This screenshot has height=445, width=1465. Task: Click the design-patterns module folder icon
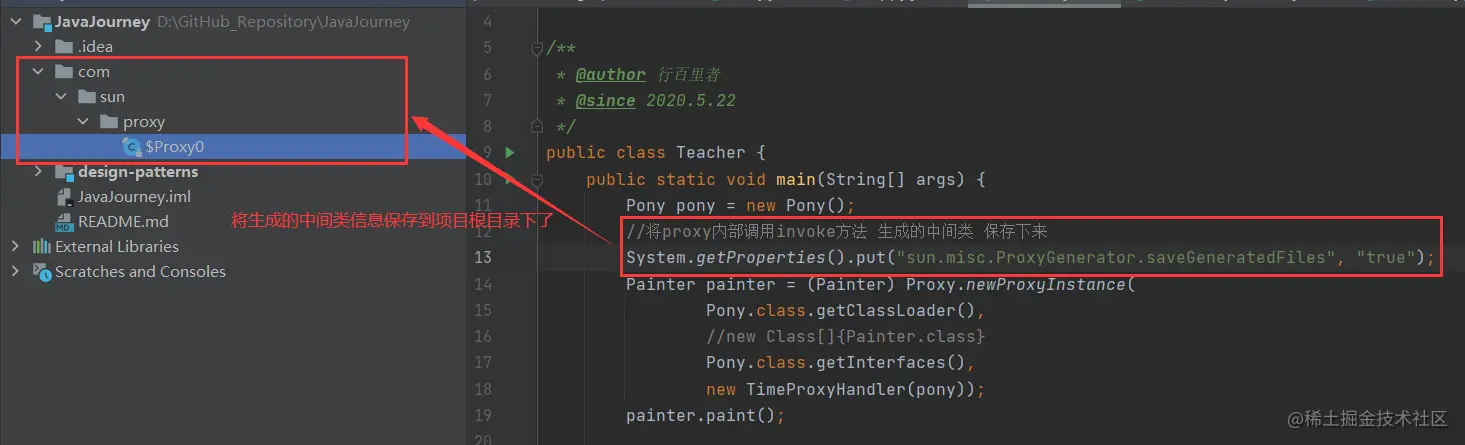[x=64, y=171]
